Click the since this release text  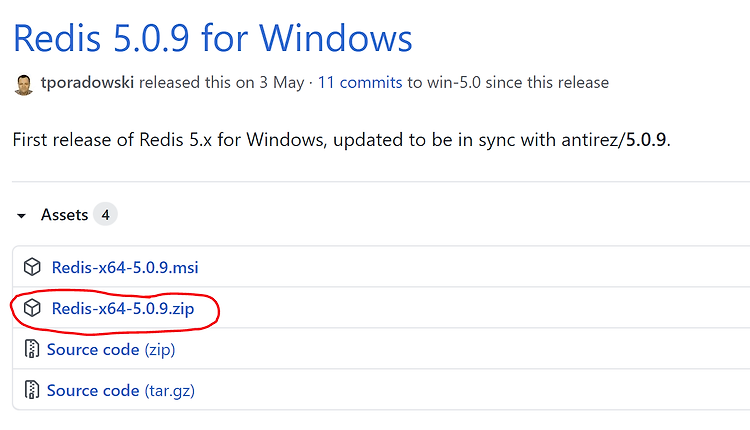(547, 82)
